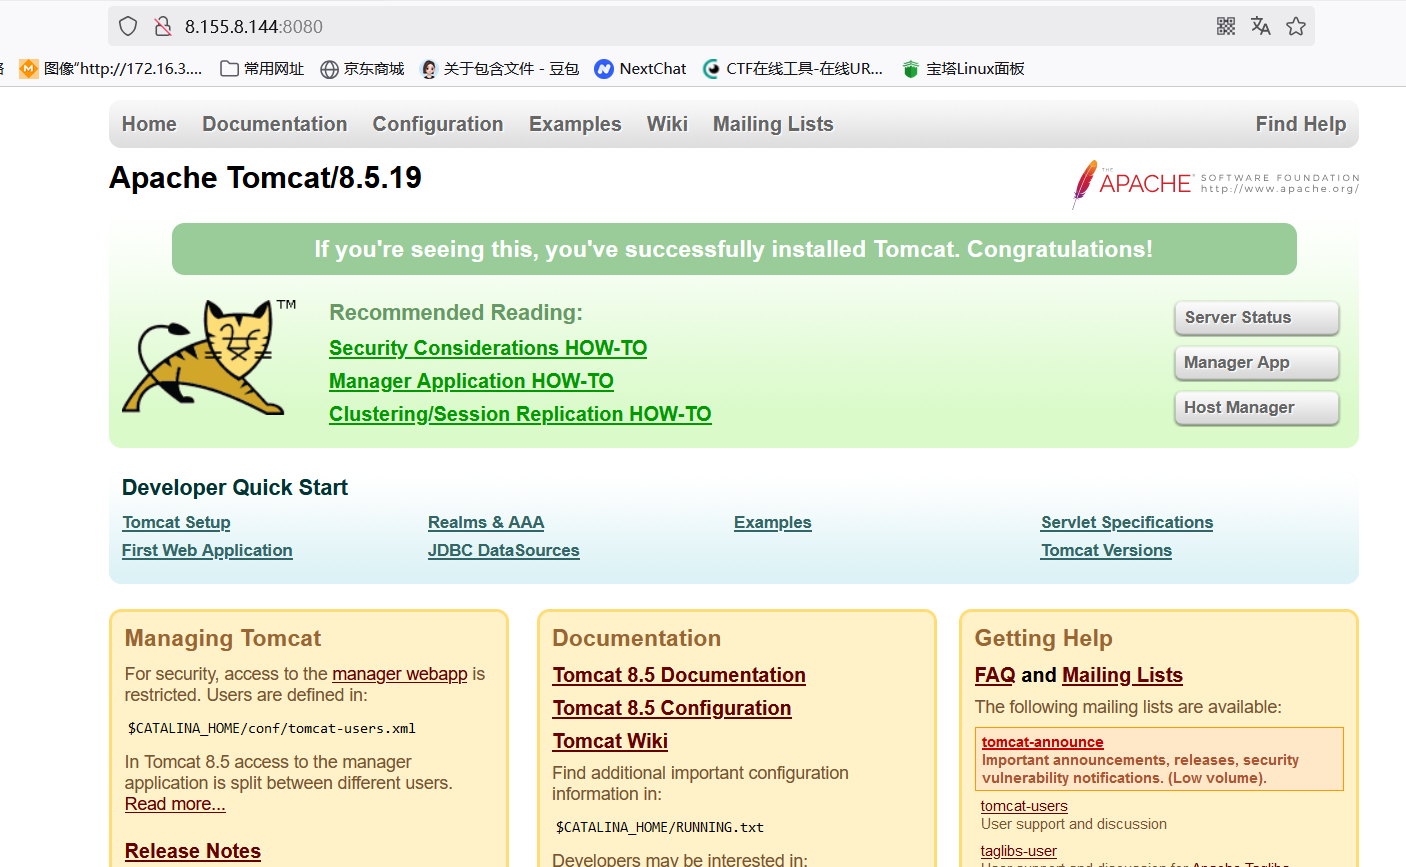Open the taglibs-user mailing list link
This screenshot has width=1406, height=867.
(1019, 851)
